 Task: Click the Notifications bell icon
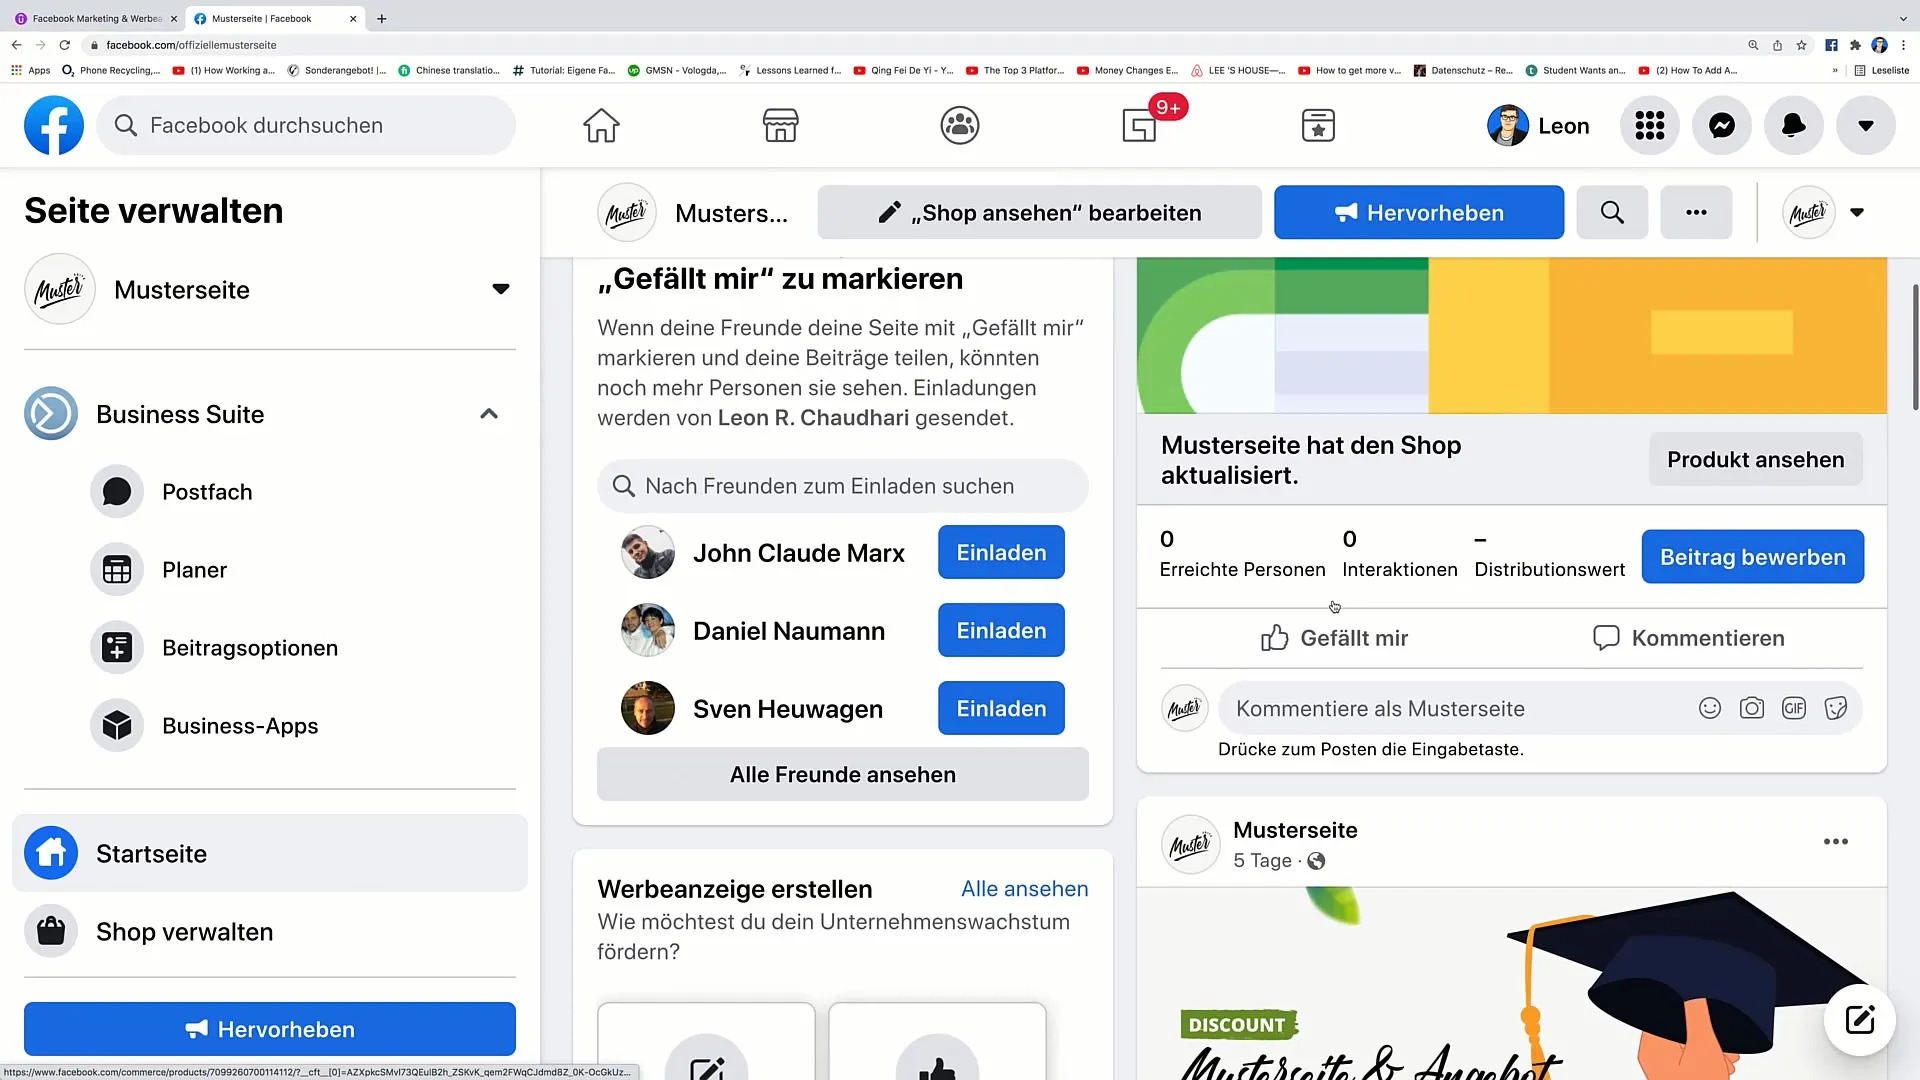[1793, 125]
